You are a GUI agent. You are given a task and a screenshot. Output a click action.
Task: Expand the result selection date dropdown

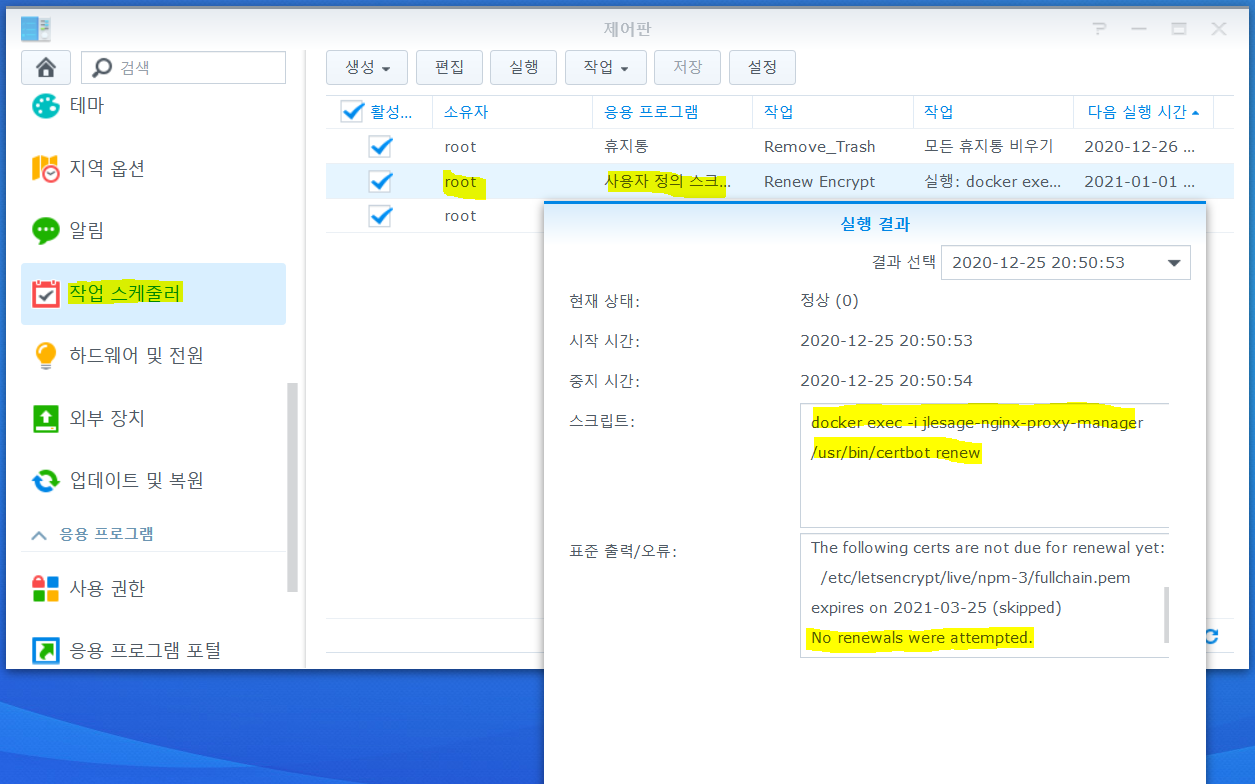(x=1173, y=263)
